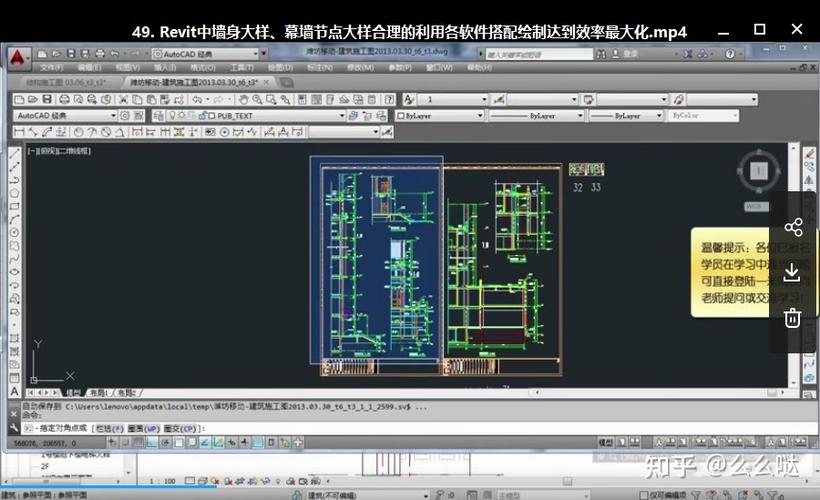The width and height of the screenshot is (820, 500).
Task: Open the 工具(T) menu
Action: click(241, 67)
